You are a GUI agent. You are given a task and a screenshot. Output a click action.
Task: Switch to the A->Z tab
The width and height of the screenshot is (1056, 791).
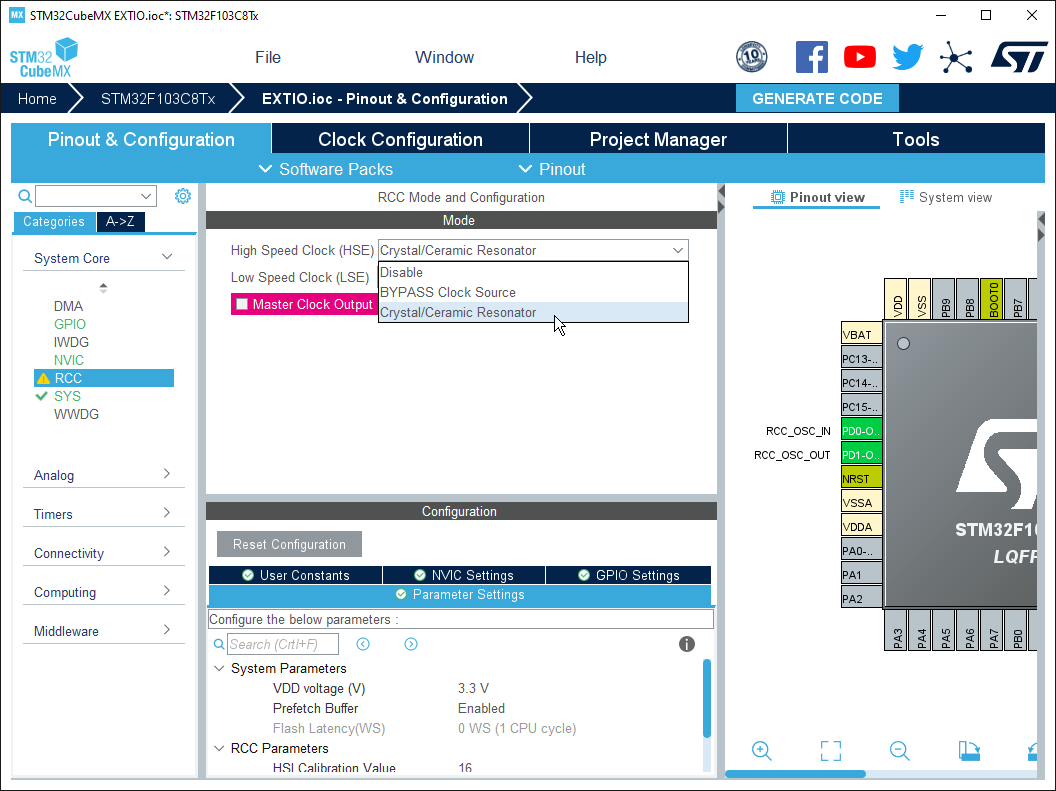[x=121, y=221]
